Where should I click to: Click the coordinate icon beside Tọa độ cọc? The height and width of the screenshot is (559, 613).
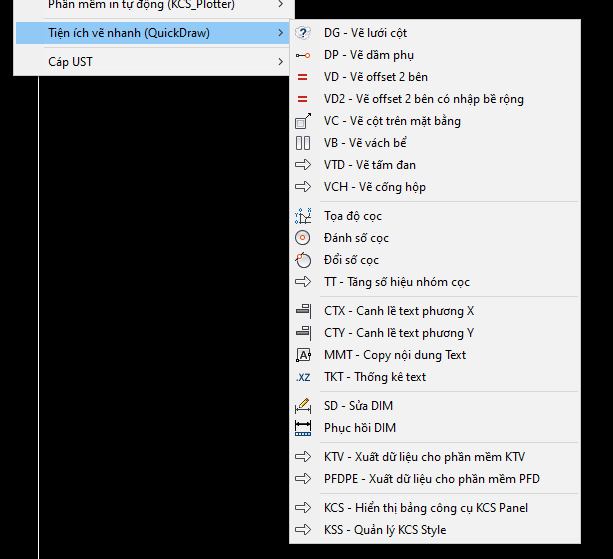pos(303,216)
